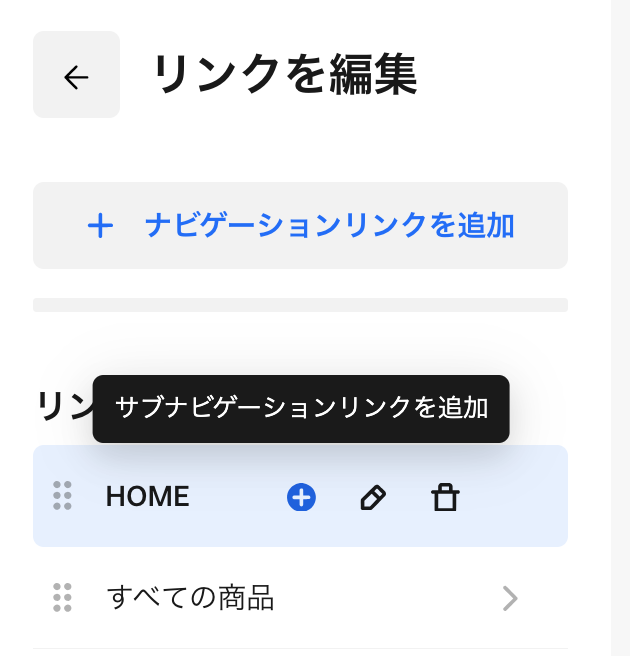Click the partially hidden リン section heading
Viewport: 630px width, 656px height.
(62, 406)
